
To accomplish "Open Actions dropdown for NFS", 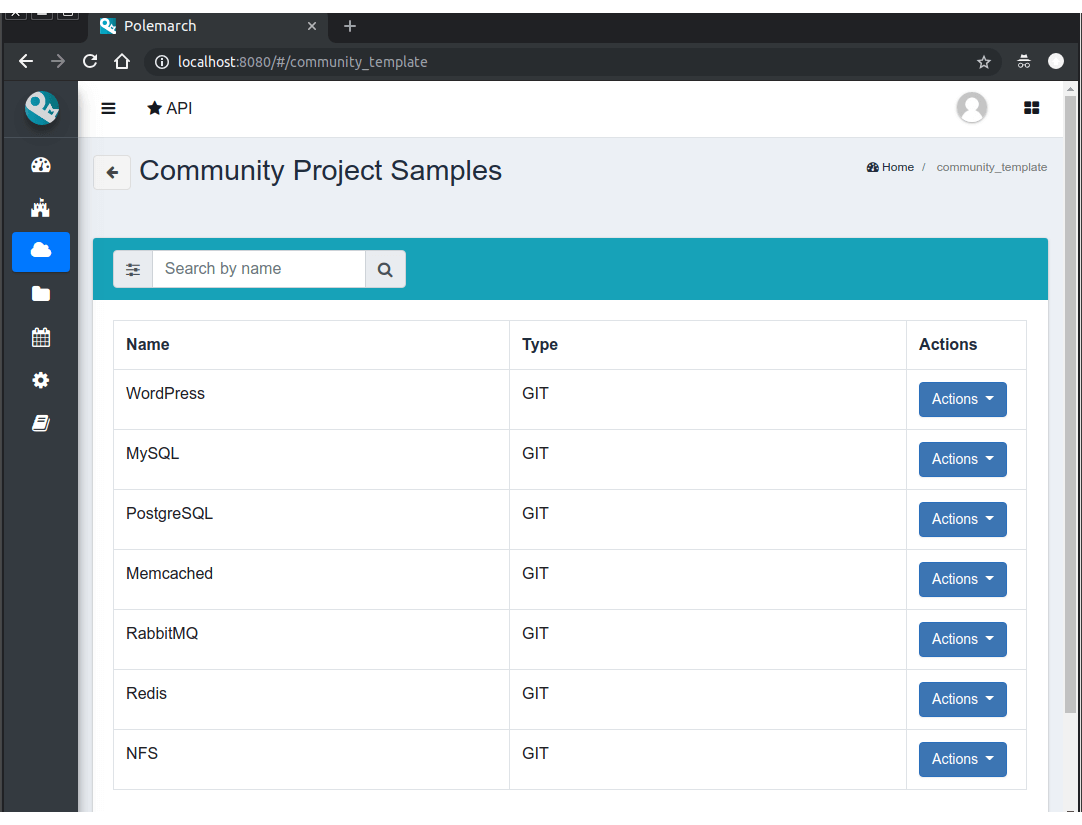I will (x=963, y=759).
